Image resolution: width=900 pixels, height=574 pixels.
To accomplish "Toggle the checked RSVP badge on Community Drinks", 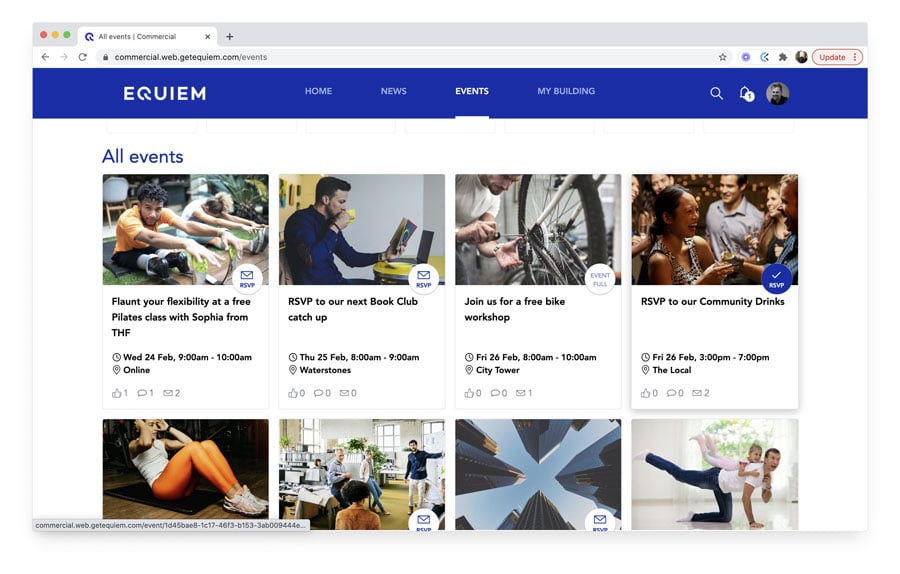I will point(776,279).
